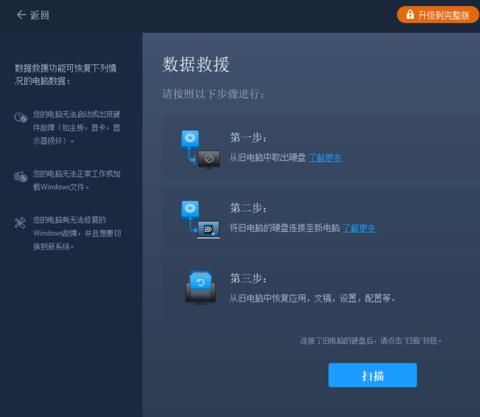Click the hint text above scan button
The height and width of the screenshot is (417, 480).
click(x=371, y=341)
